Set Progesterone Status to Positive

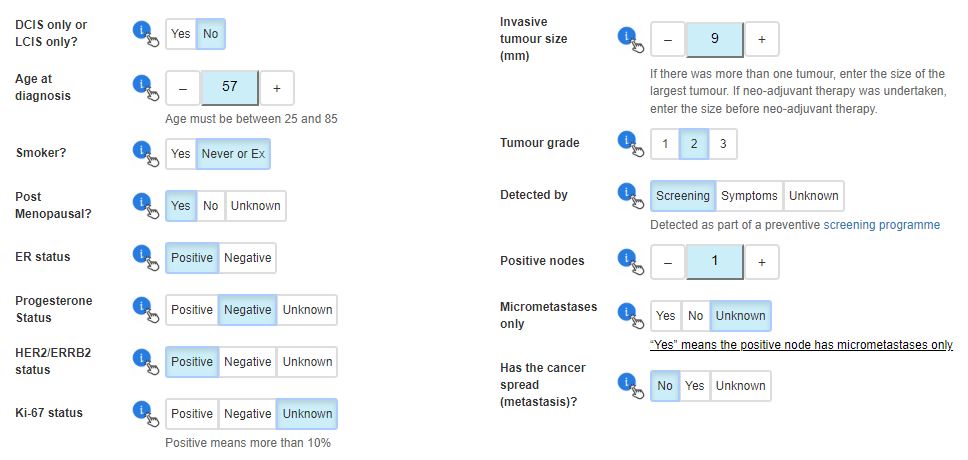192,309
